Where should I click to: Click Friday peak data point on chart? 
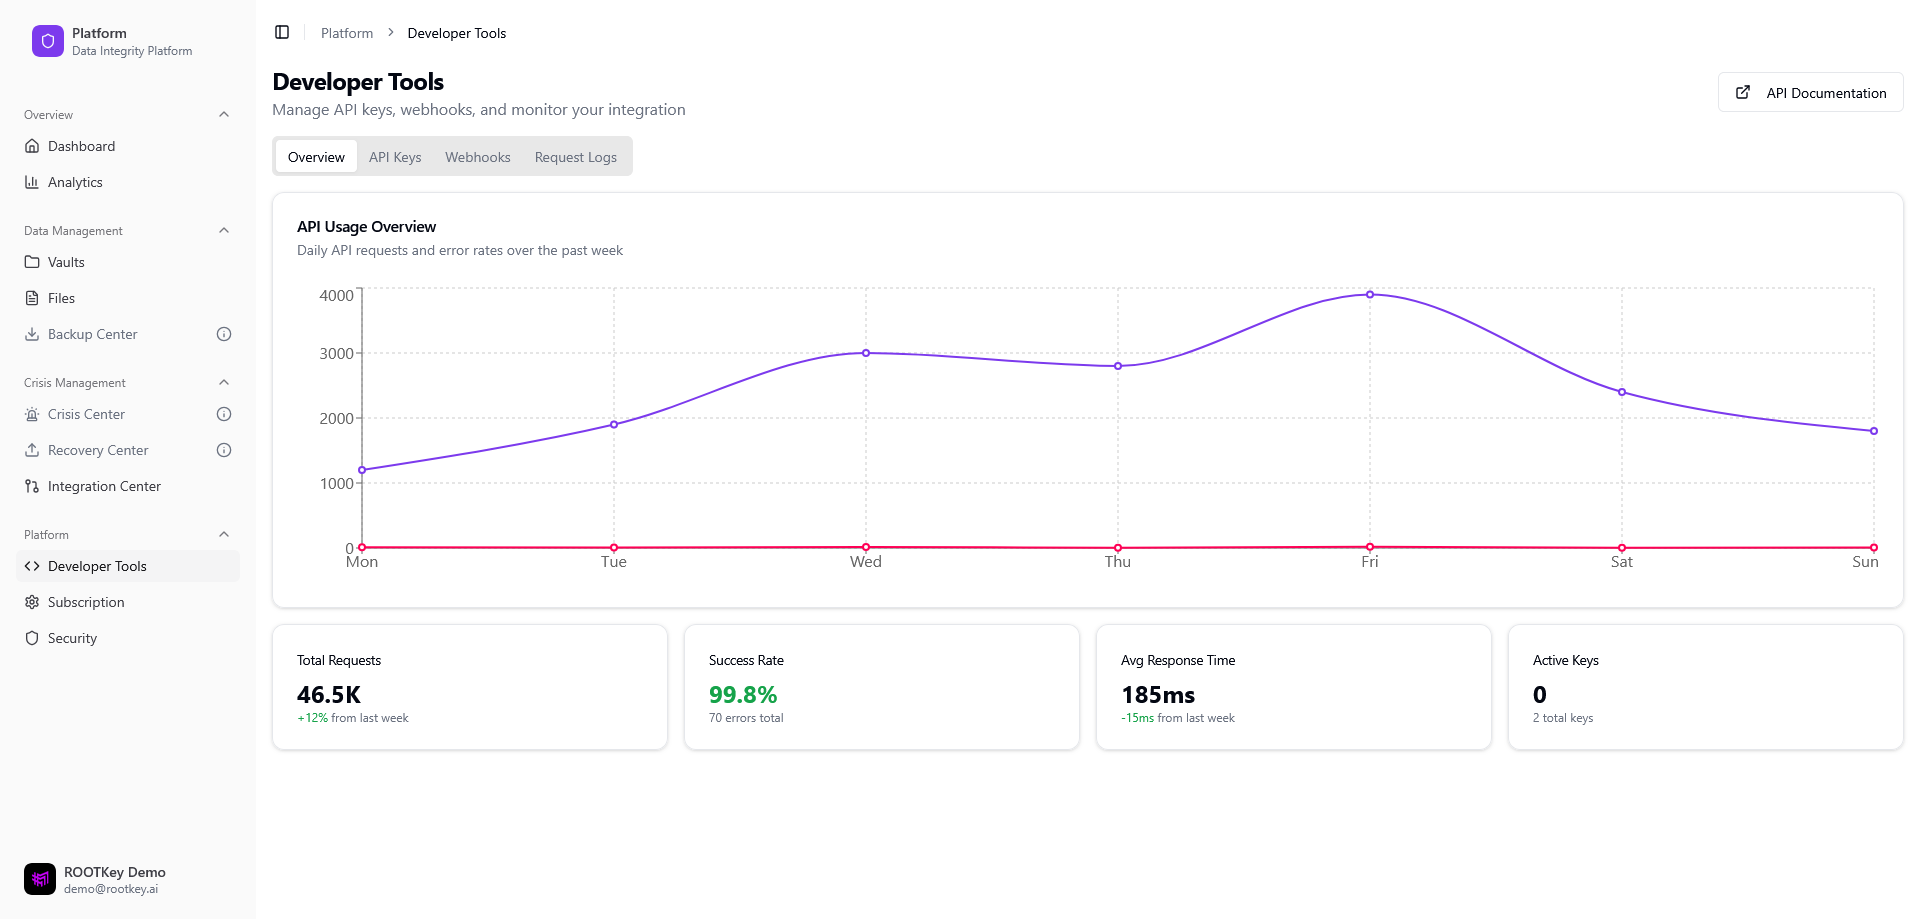(1370, 295)
